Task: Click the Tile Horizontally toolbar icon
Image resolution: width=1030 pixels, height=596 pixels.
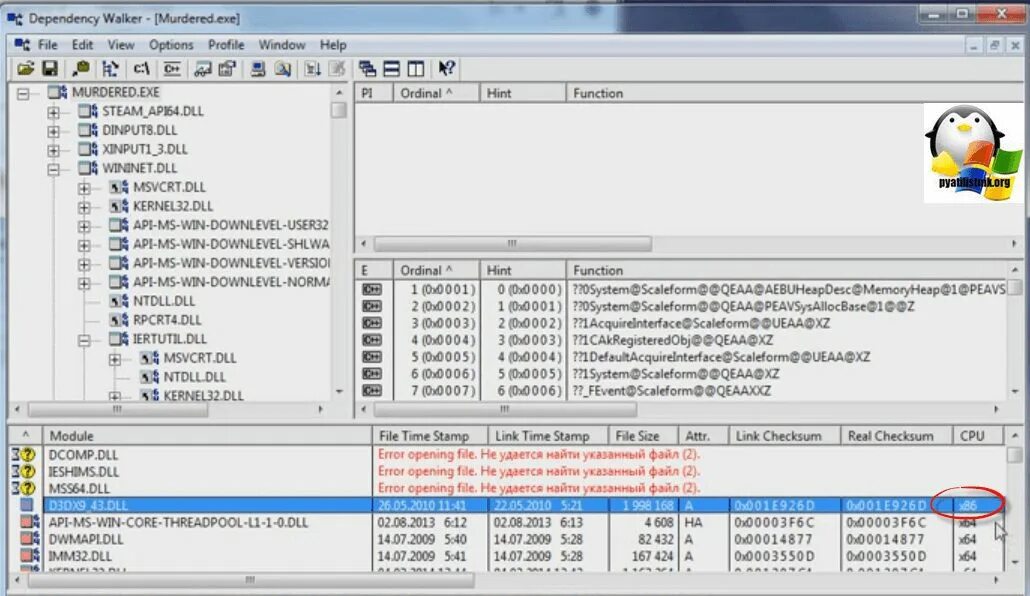Action: [x=392, y=68]
